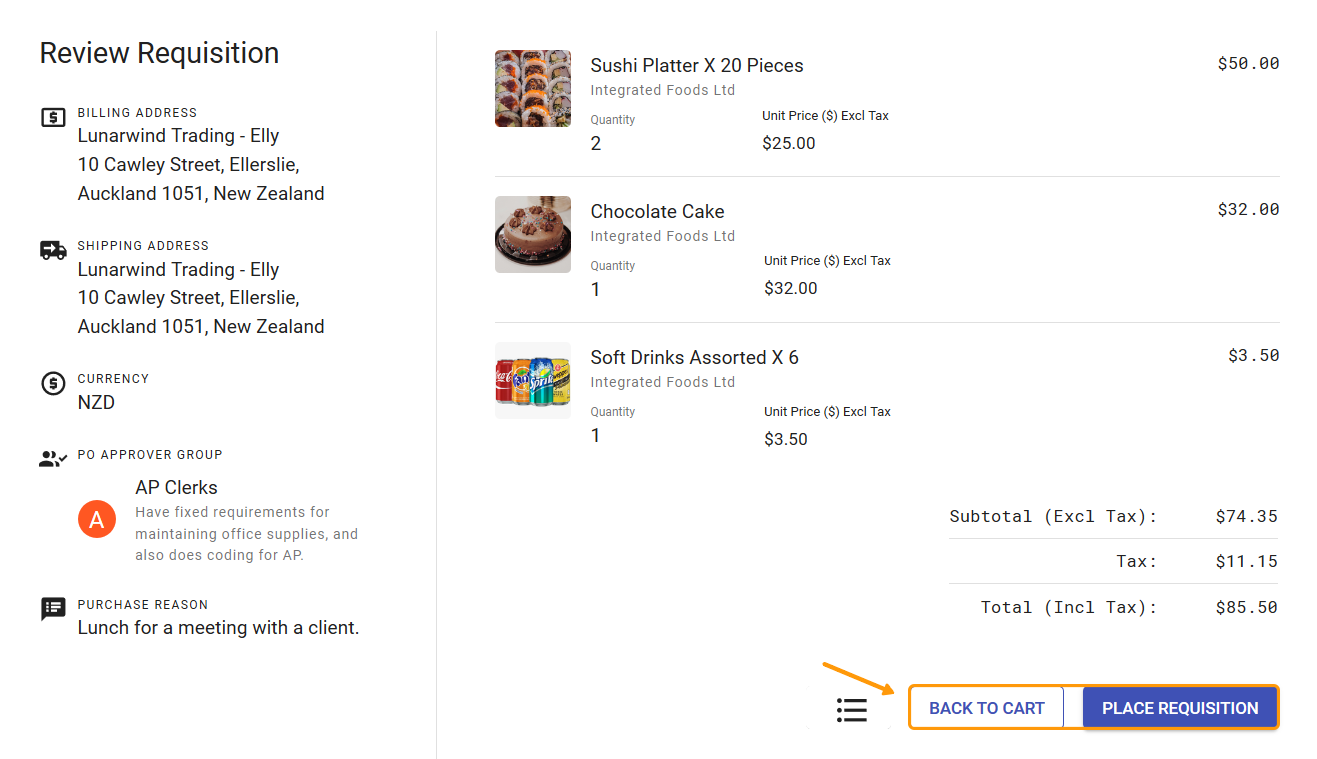Go back using Back to Cart button
This screenshot has height=759, width=1317.
tap(986, 708)
